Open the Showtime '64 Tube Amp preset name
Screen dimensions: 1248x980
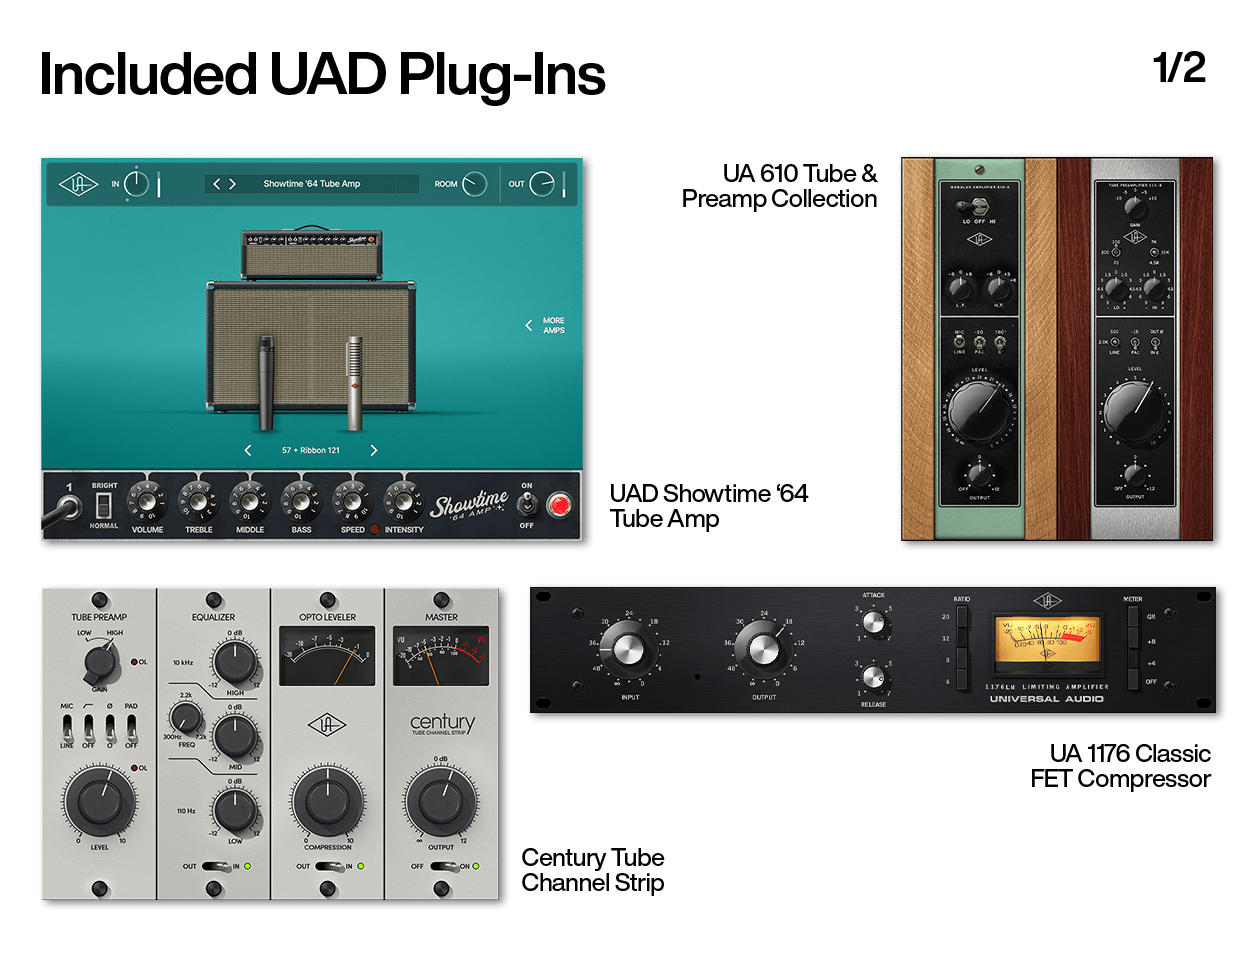312,184
